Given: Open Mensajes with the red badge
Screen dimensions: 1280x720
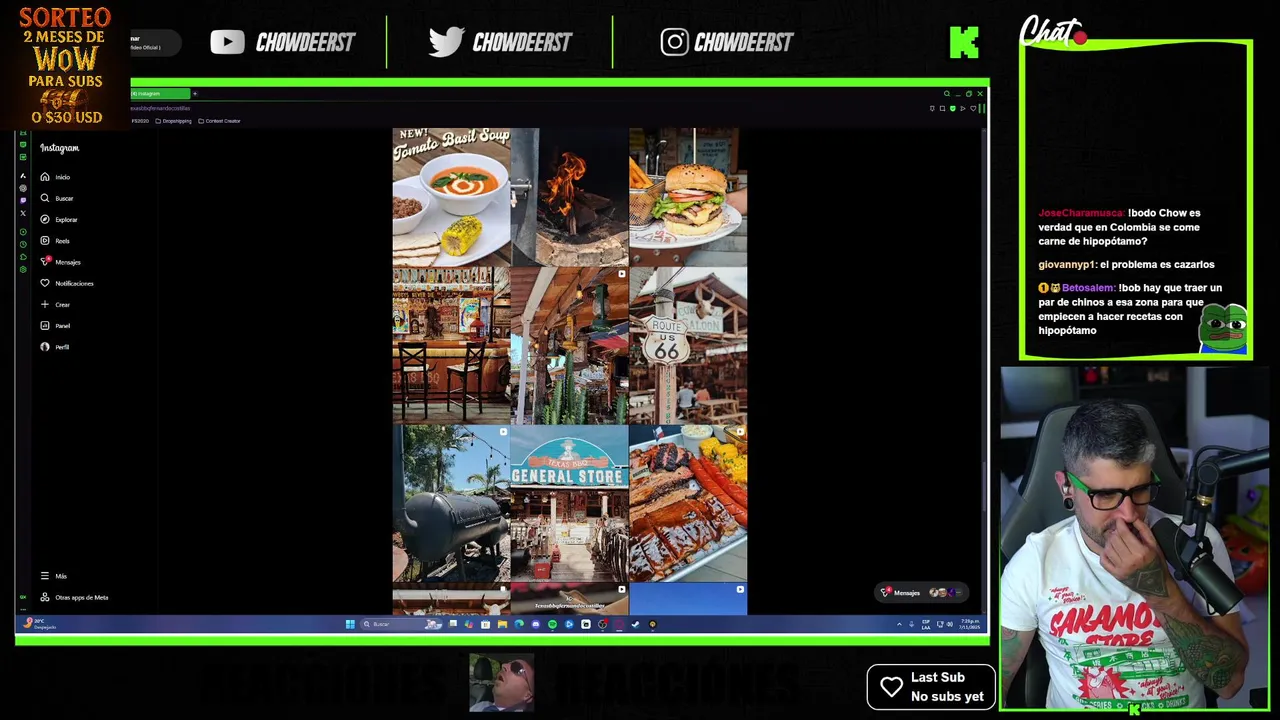Looking at the screenshot, I should [60, 262].
